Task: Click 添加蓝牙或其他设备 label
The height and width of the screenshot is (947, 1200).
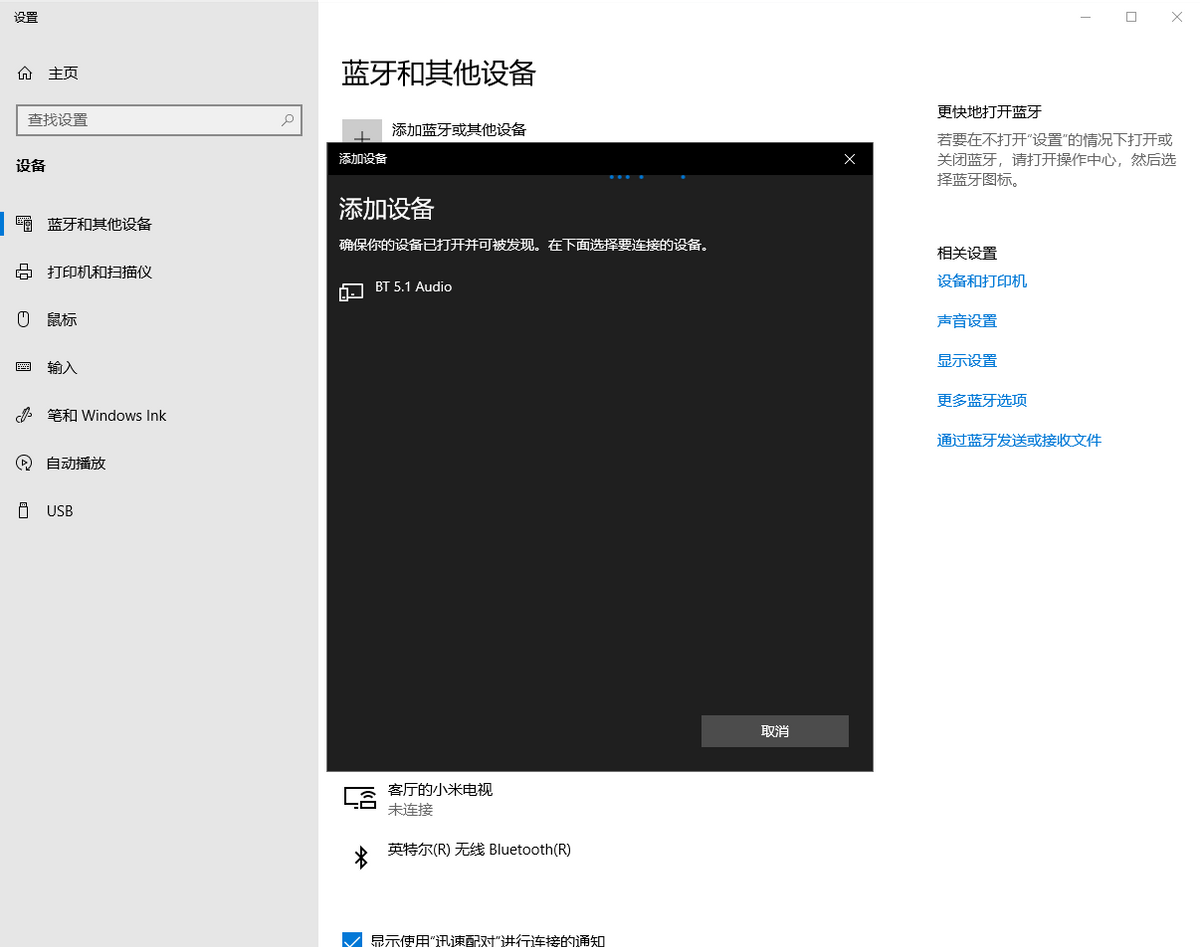Action: pyautogui.click(x=459, y=130)
